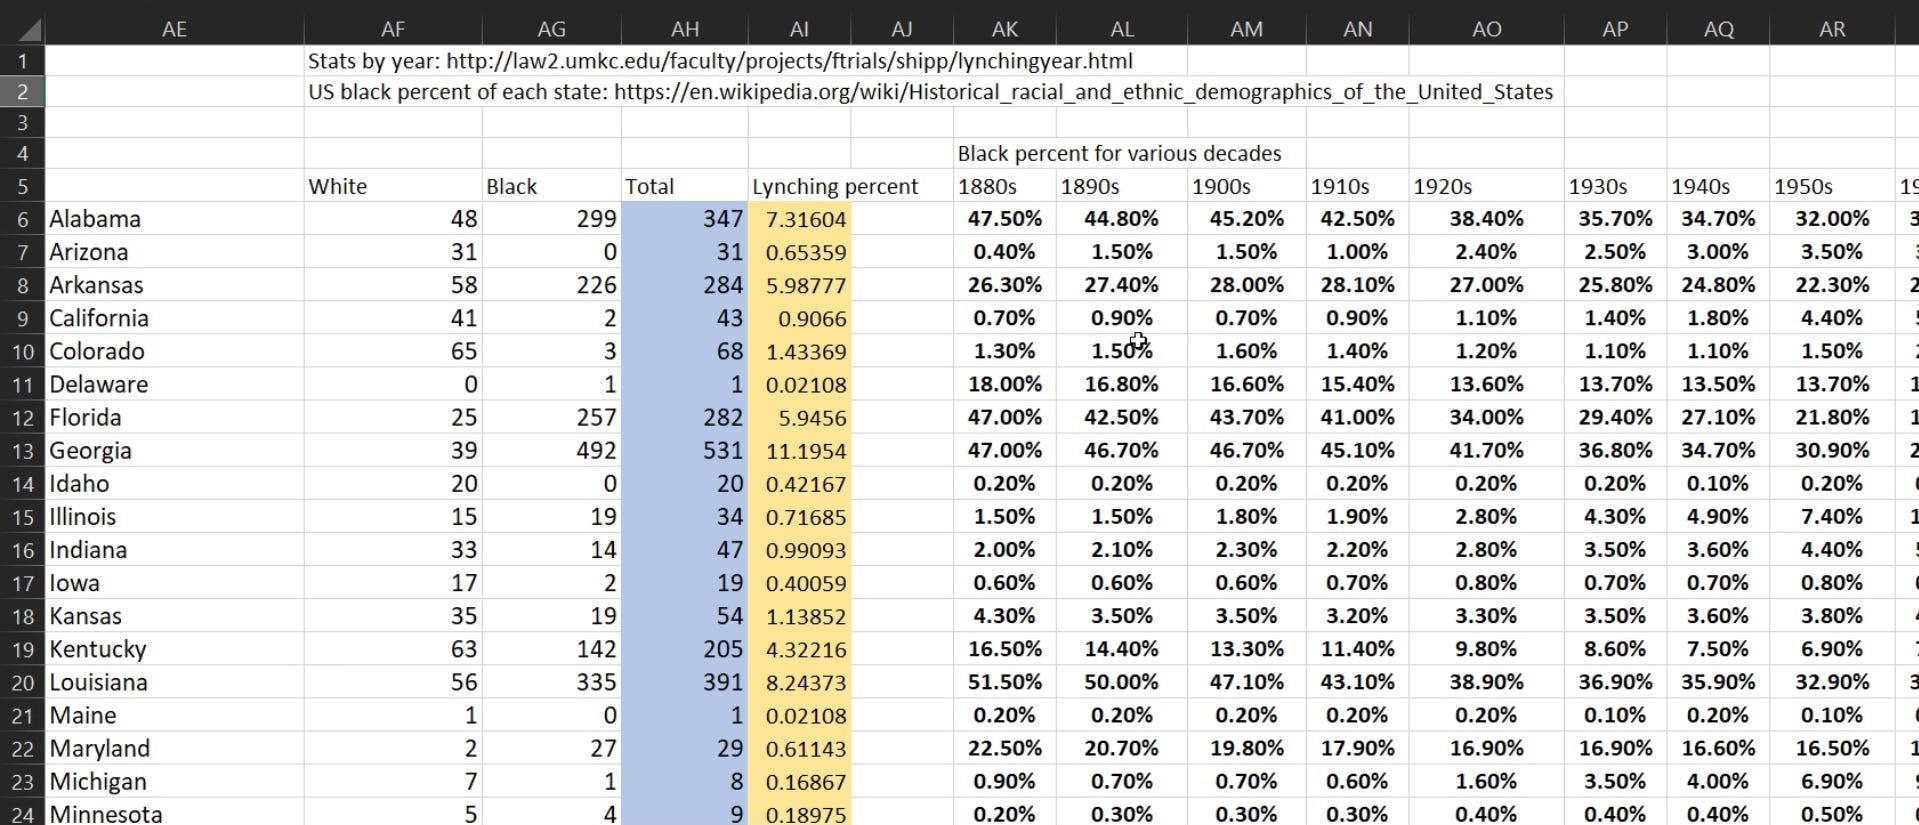This screenshot has width=1919, height=825.
Task: Select the '1920s' heading cell
Action: point(1486,186)
